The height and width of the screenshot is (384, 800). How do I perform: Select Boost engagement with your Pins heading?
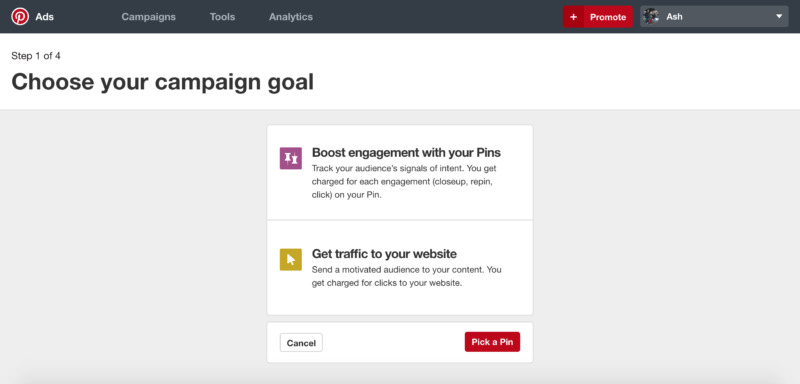coord(406,152)
